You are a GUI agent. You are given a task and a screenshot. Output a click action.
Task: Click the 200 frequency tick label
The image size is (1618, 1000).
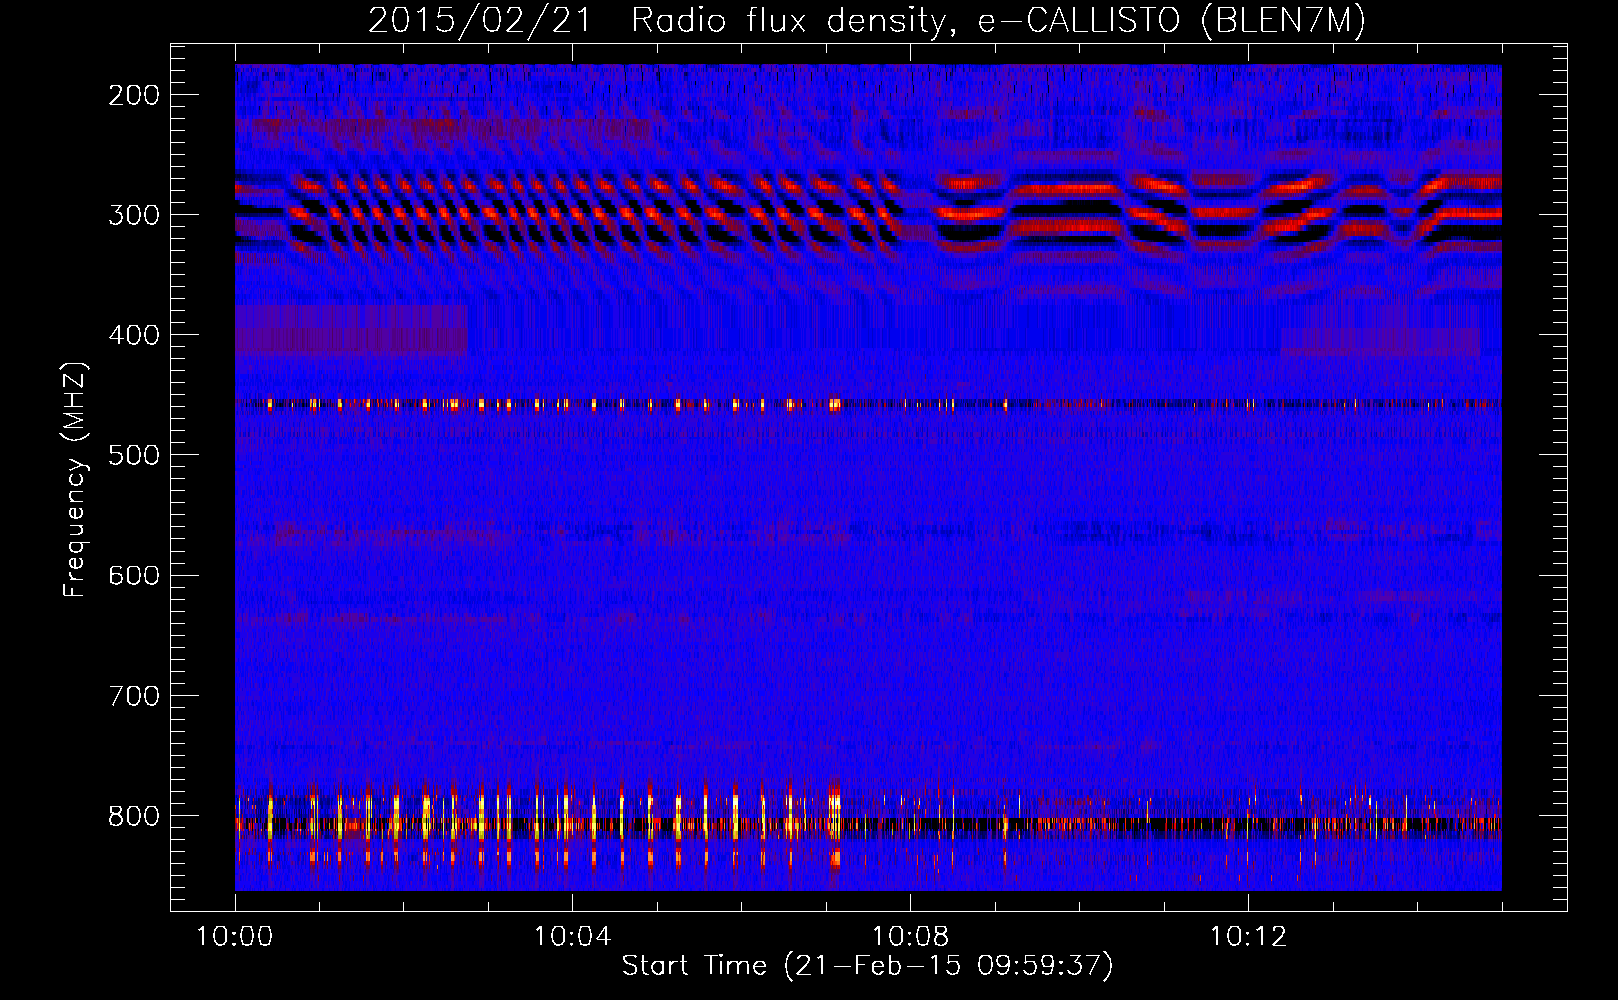(134, 95)
